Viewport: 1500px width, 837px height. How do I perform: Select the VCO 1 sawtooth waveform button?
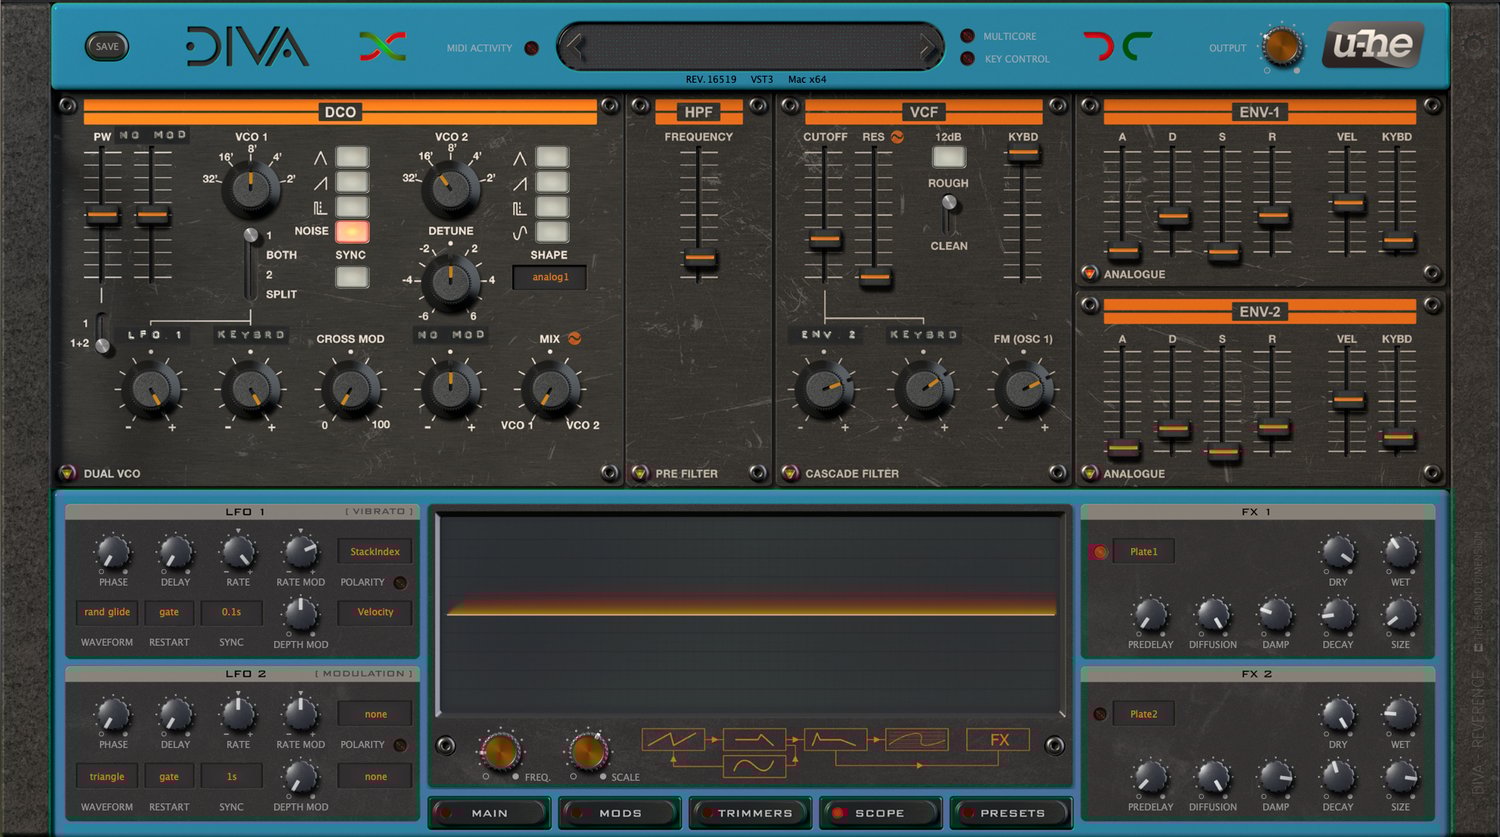coord(352,182)
